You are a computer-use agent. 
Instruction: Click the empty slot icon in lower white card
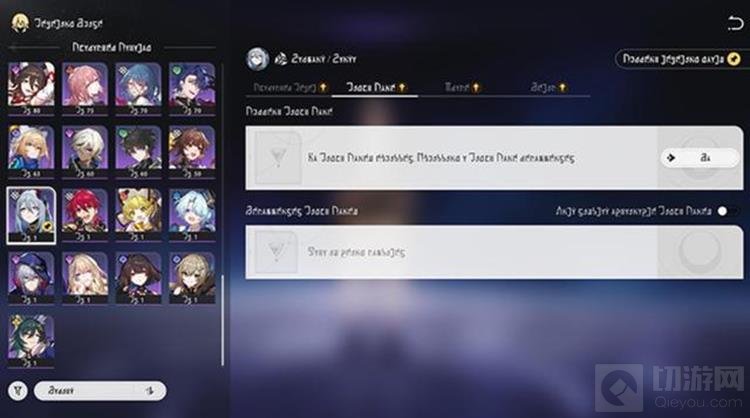point(276,252)
